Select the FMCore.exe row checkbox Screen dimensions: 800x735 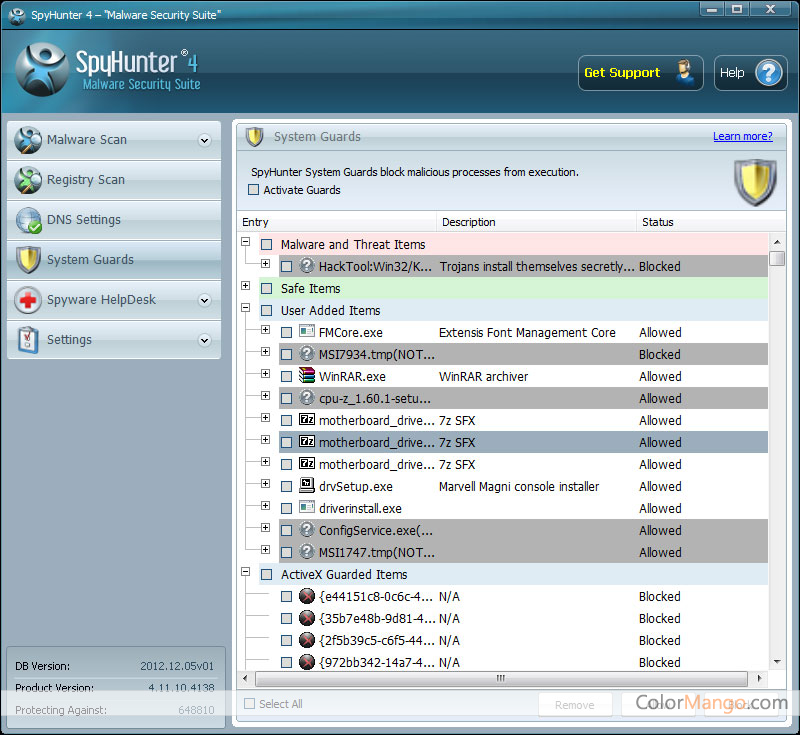point(286,333)
